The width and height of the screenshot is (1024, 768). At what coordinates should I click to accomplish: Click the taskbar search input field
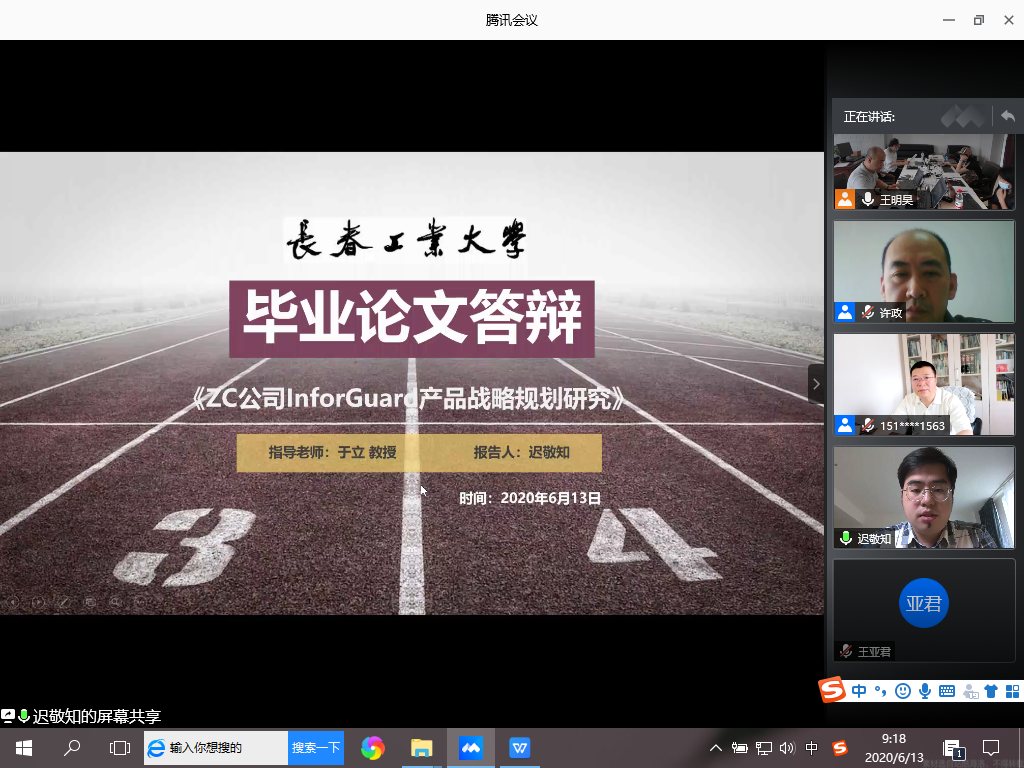click(225, 748)
